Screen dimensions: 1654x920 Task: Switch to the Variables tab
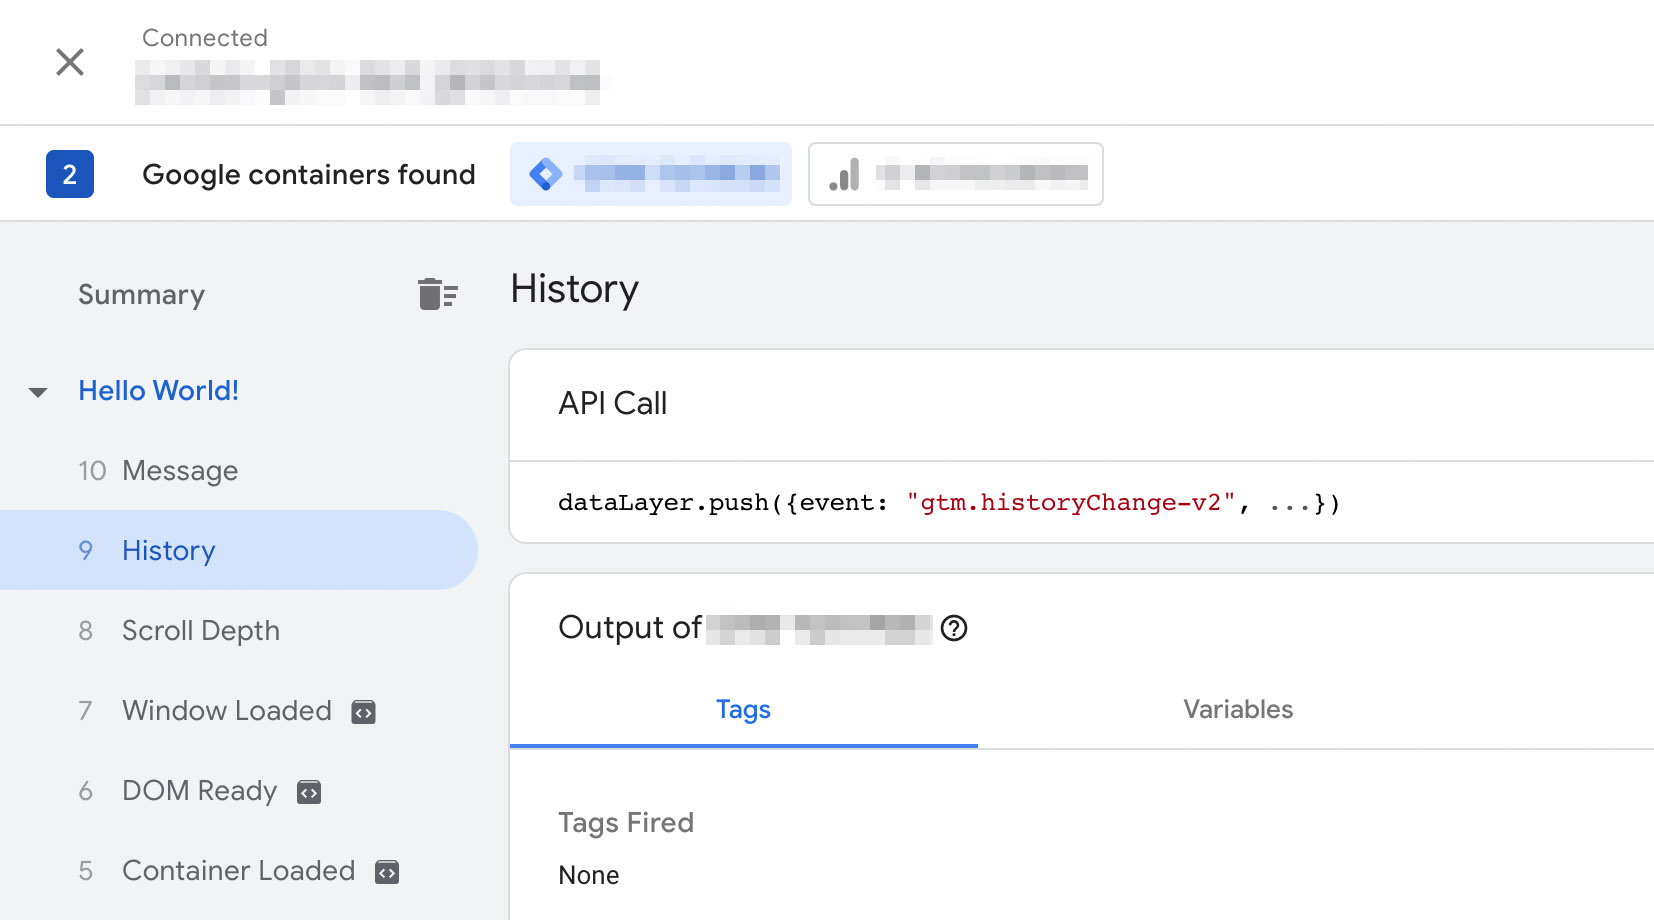click(1238, 709)
